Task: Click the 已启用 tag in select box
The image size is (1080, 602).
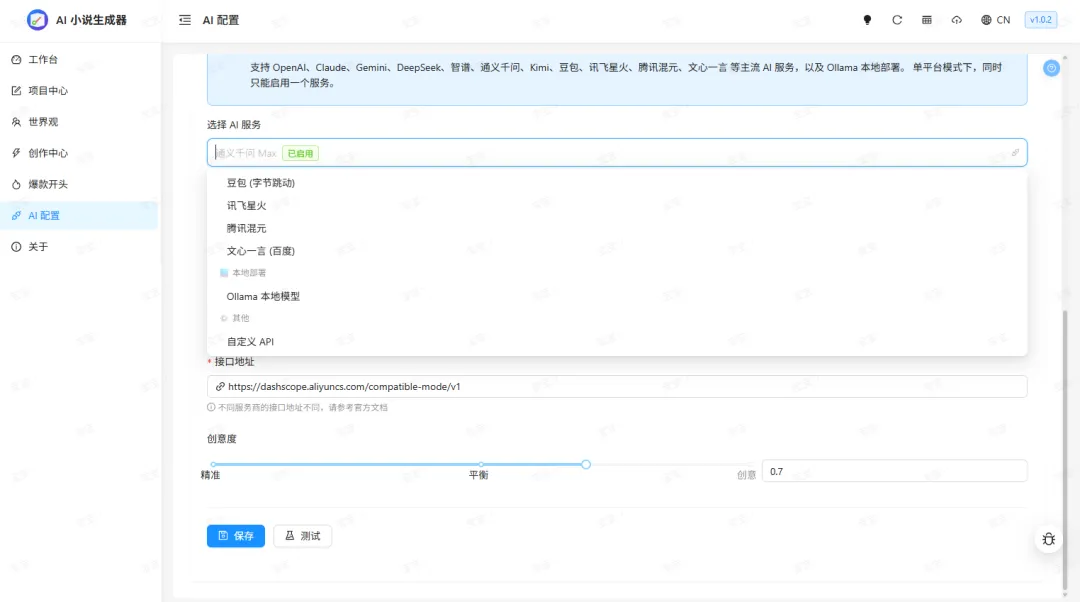Action: point(300,153)
